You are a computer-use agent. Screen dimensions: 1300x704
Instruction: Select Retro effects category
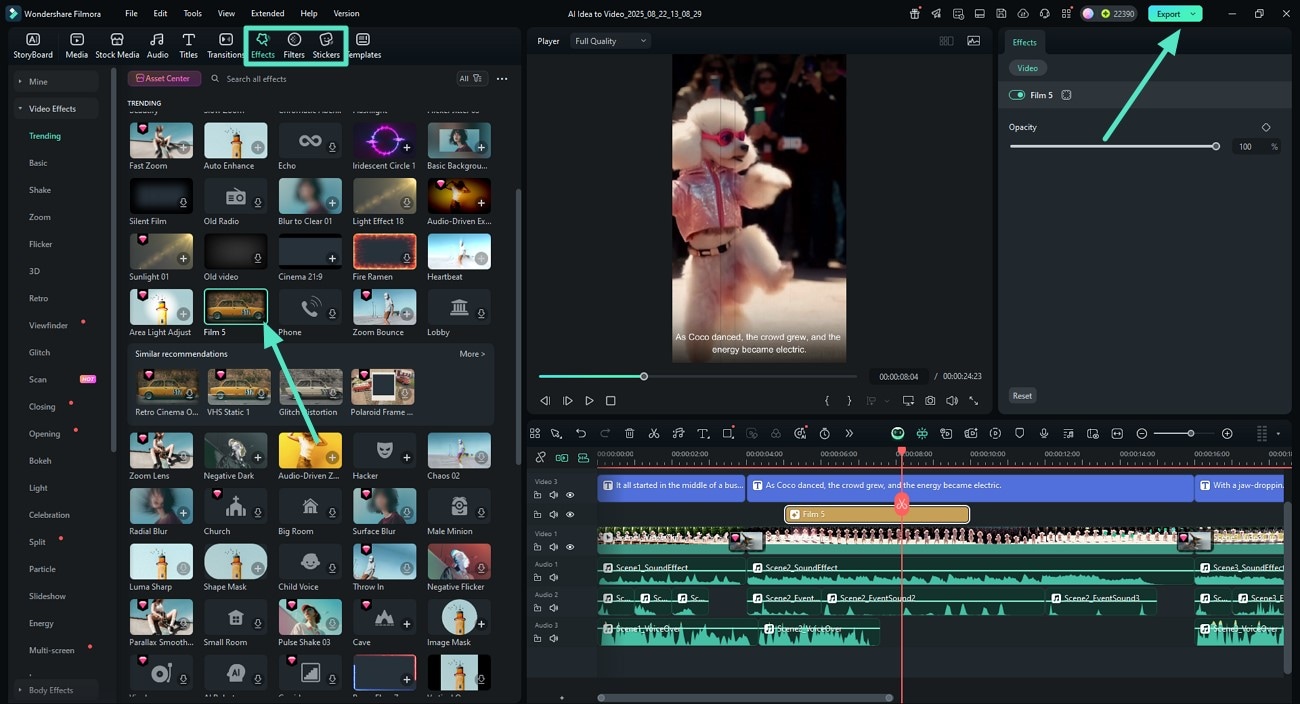coord(38,298)
